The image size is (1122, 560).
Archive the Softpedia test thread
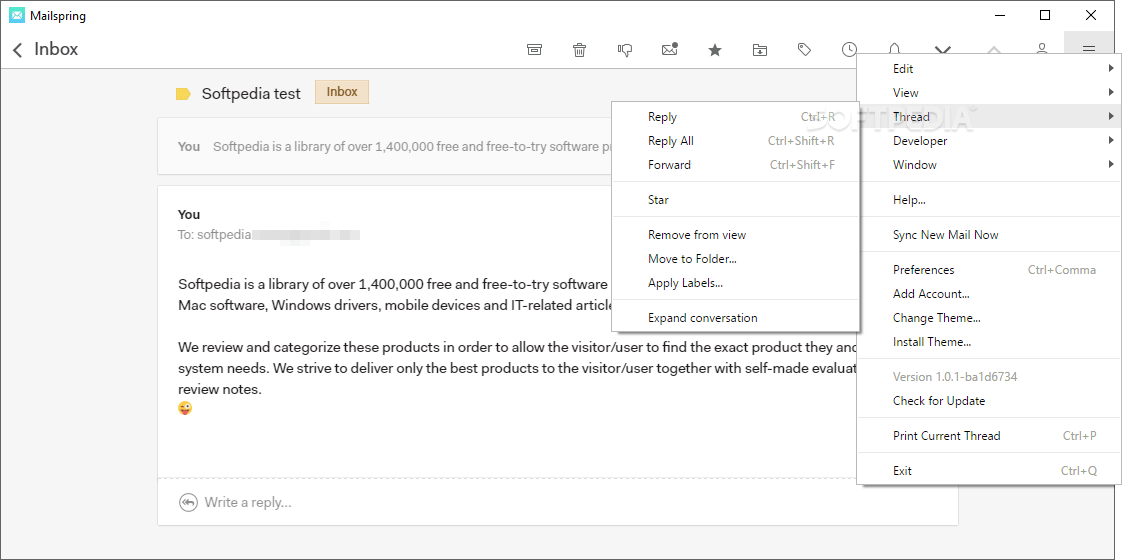pos(534,49)
